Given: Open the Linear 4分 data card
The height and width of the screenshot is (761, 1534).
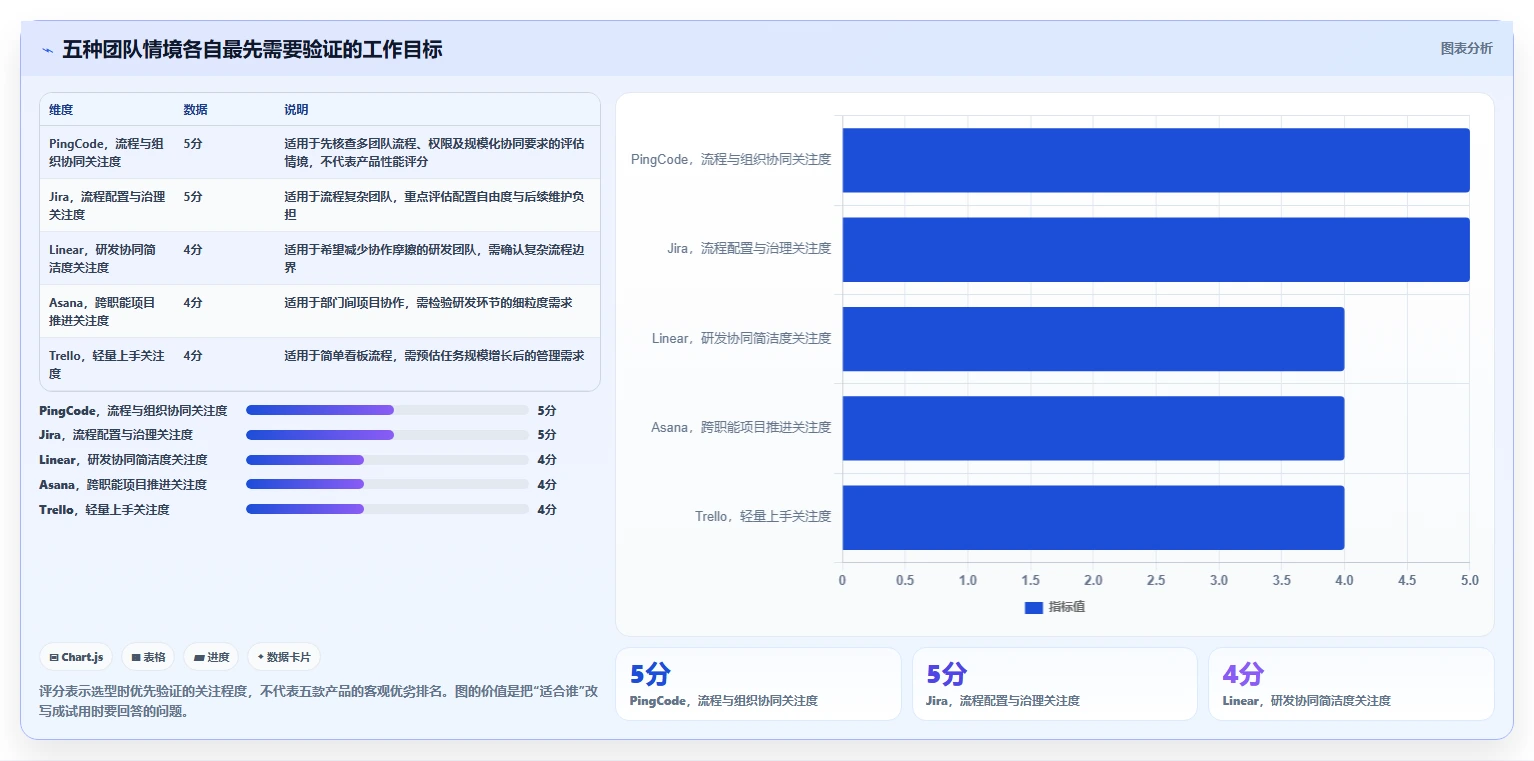Looking at the screenshot, I should pyautogui.click(x=1351, y=684).
